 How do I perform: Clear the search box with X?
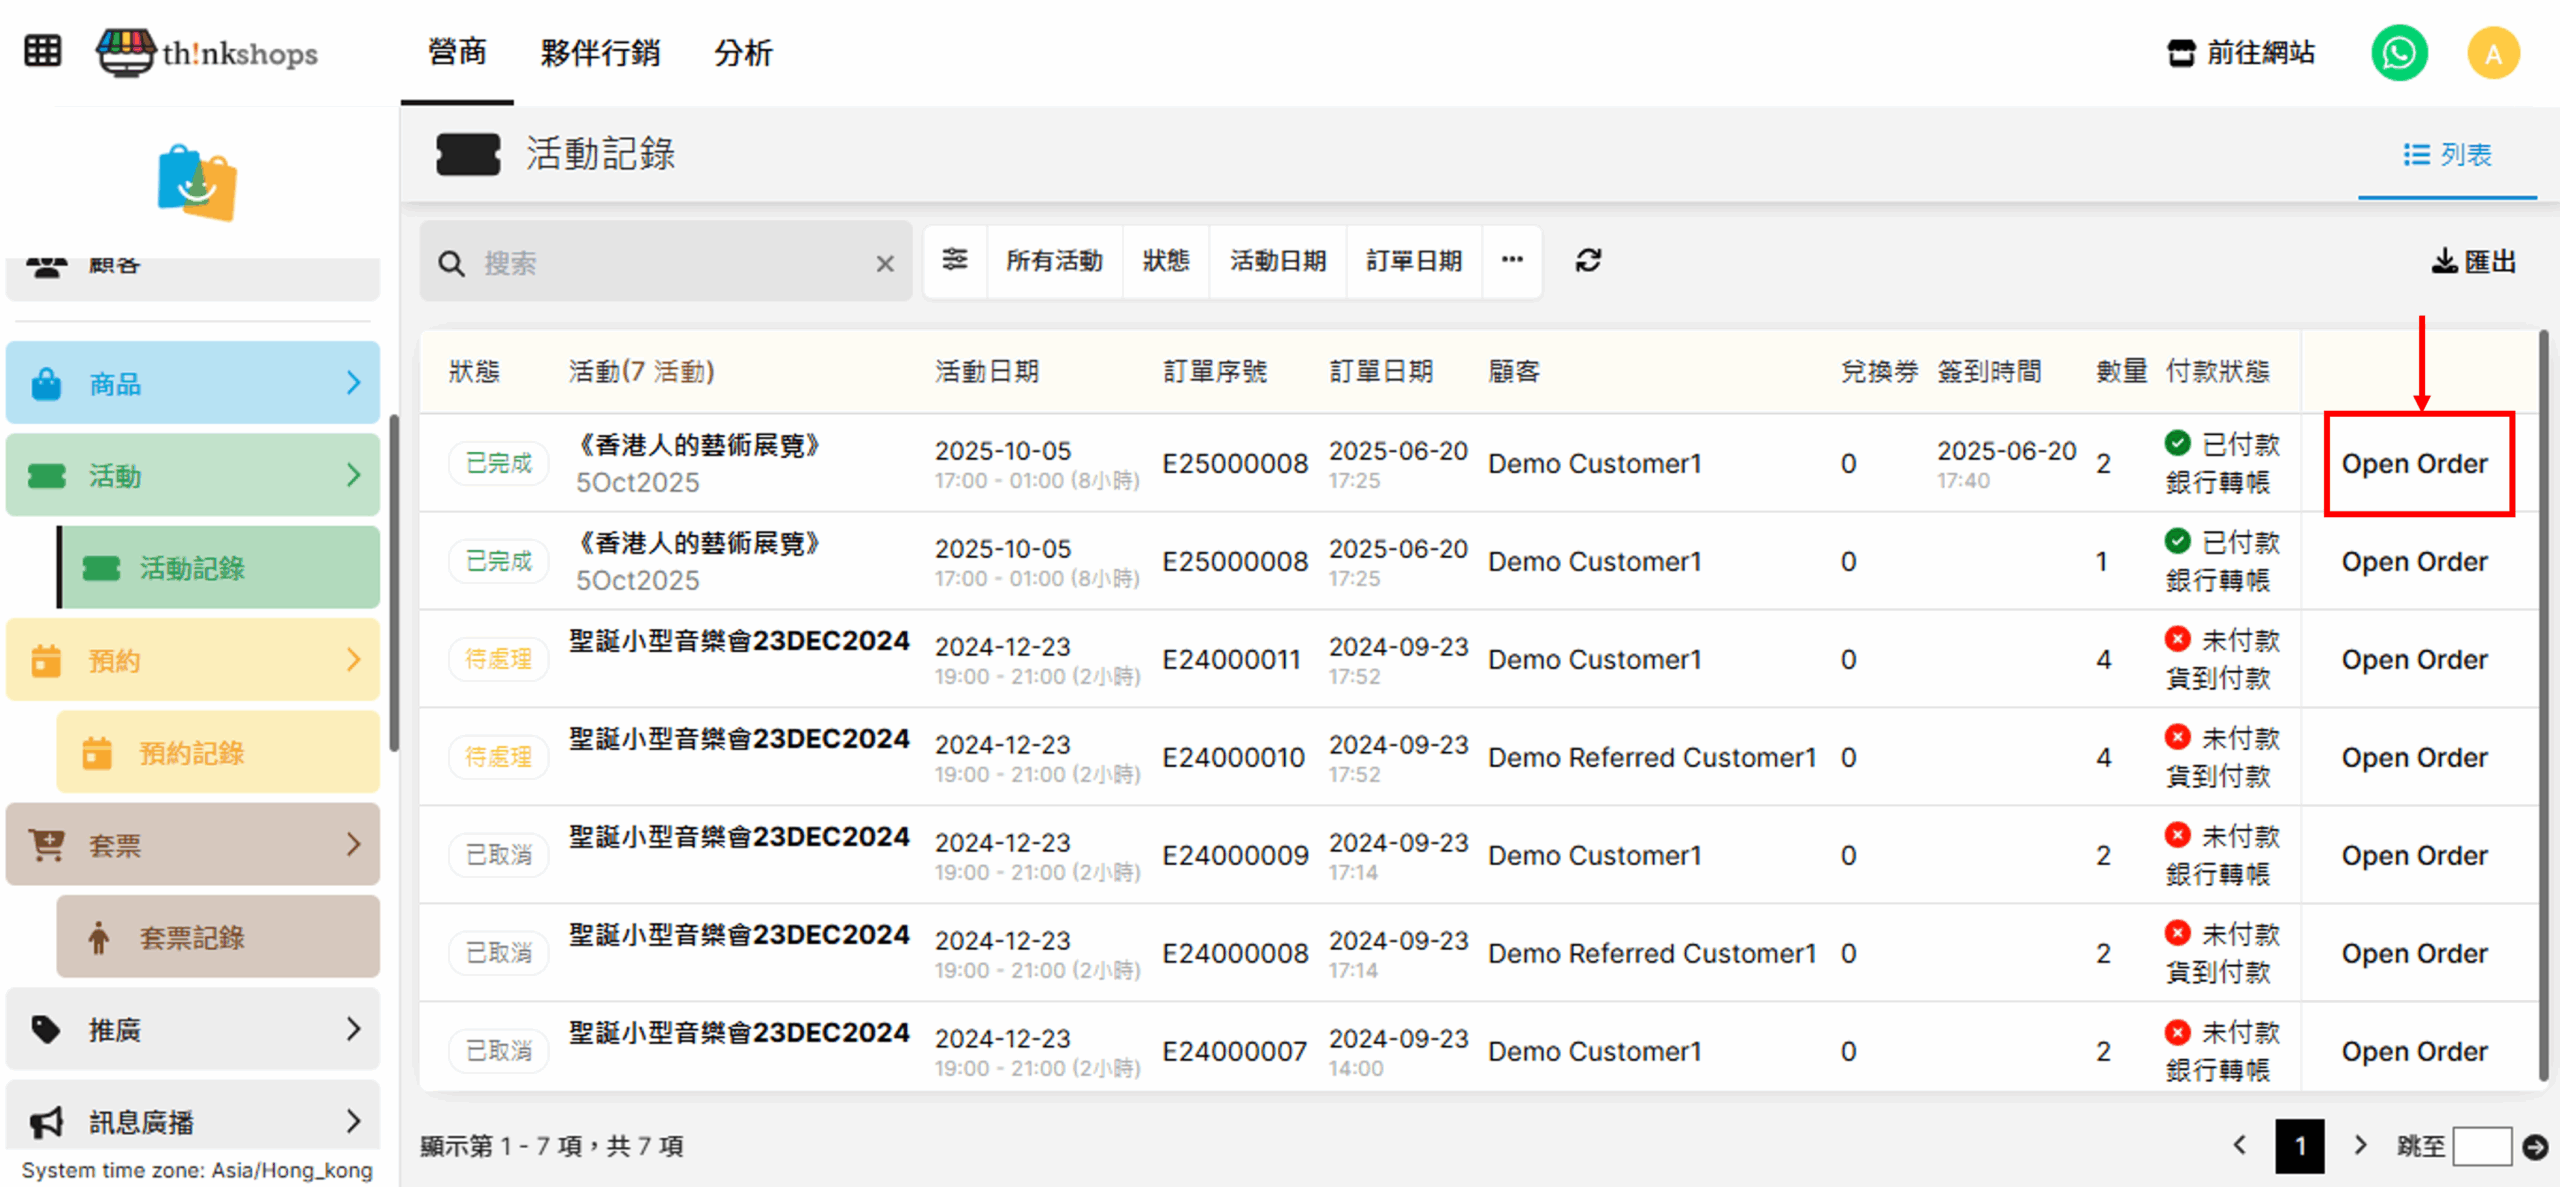click(885, 264)
